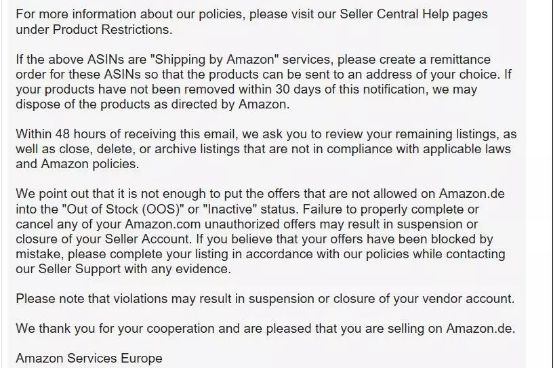
Task: Click the "Out of Stock (OOS)" text
Action: click(123, 209)
